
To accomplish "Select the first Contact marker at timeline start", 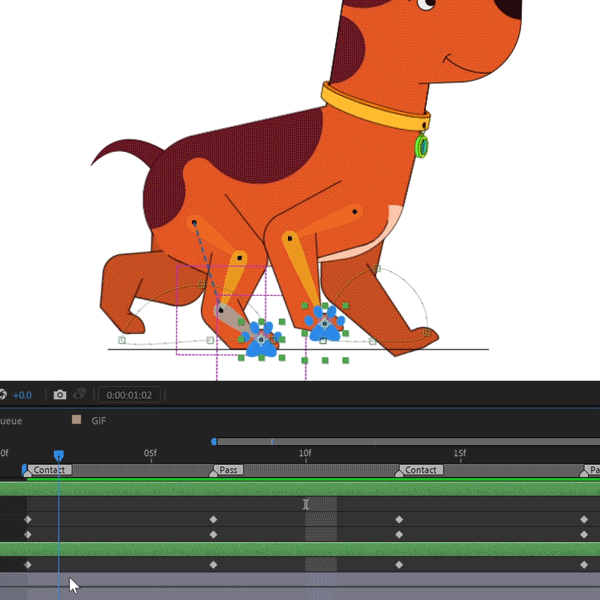I will click(x=49, y=470).
